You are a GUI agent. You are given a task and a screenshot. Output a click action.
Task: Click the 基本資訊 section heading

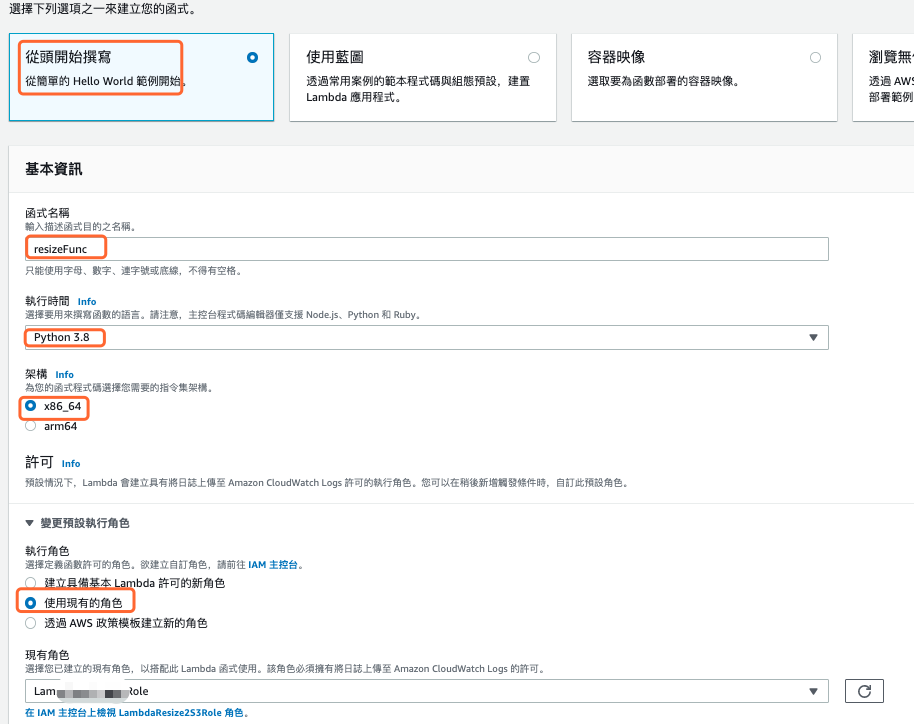pos(54,169)
